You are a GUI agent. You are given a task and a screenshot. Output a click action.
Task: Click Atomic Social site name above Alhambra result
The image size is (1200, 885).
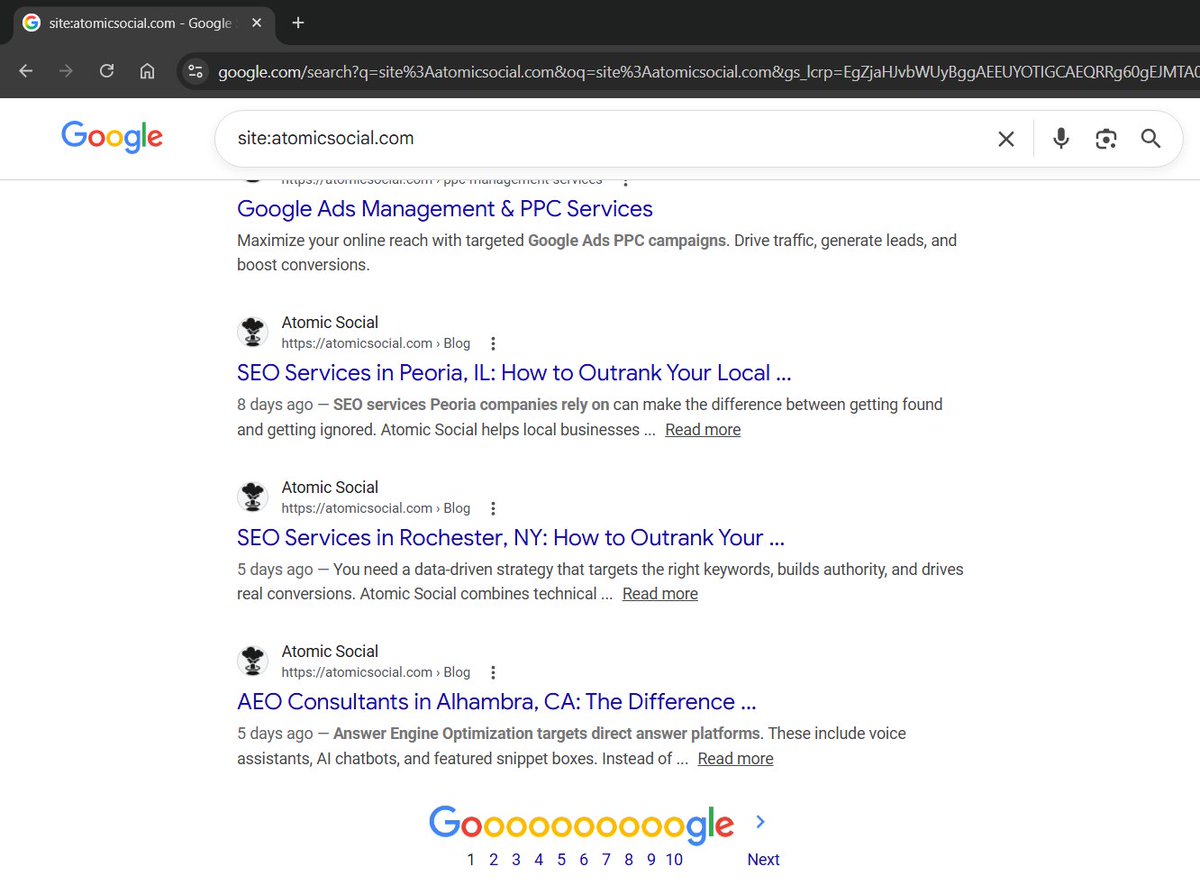coord(330,652)
